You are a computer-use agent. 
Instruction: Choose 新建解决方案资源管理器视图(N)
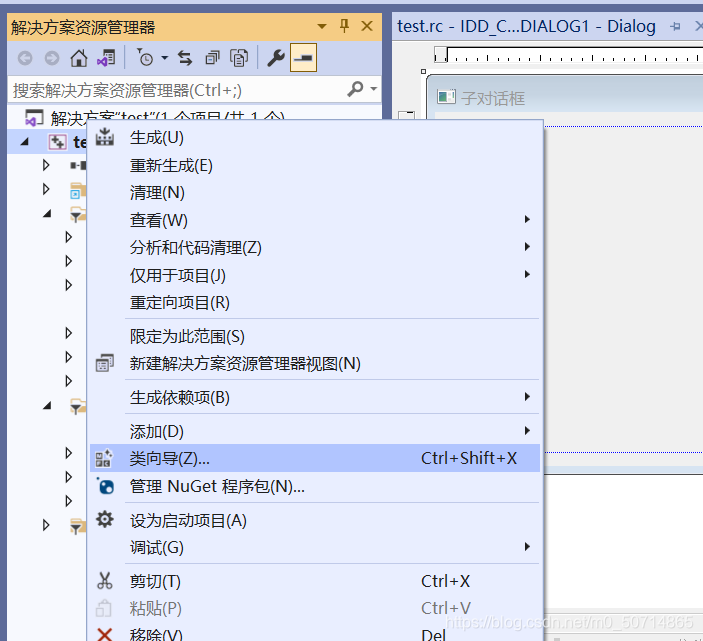(314, 364)
